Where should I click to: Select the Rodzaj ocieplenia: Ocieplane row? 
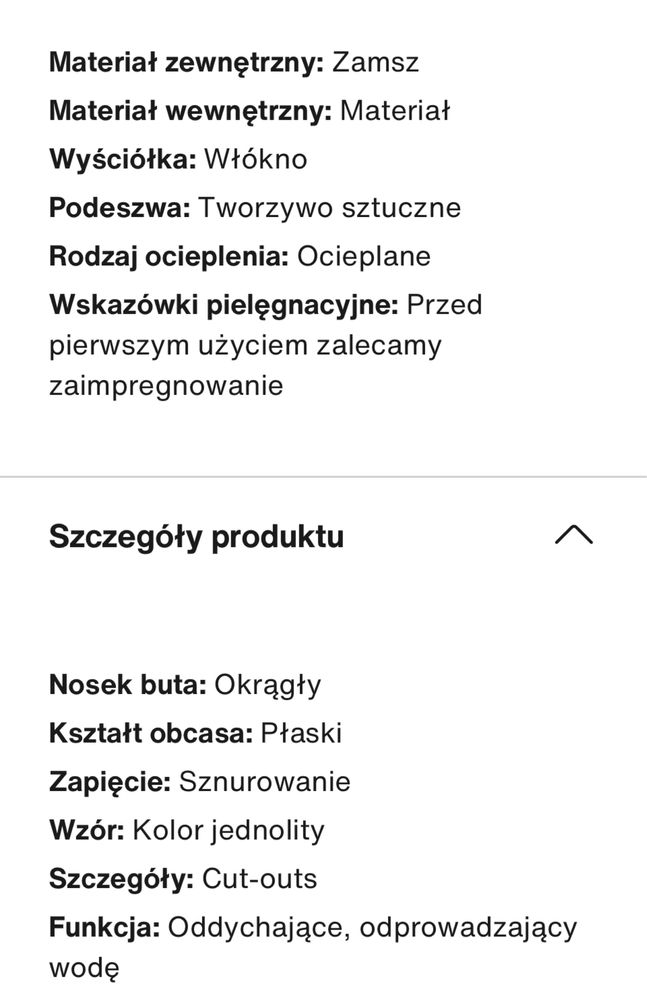point(240,257)
